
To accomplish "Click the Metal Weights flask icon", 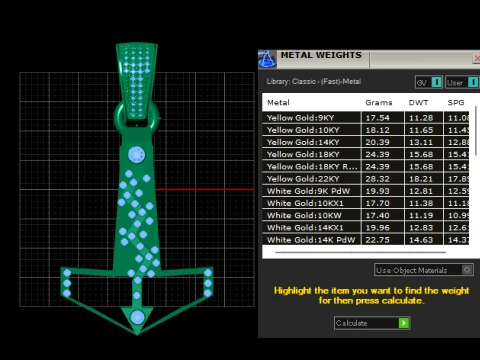I will [x=267, y=59].
